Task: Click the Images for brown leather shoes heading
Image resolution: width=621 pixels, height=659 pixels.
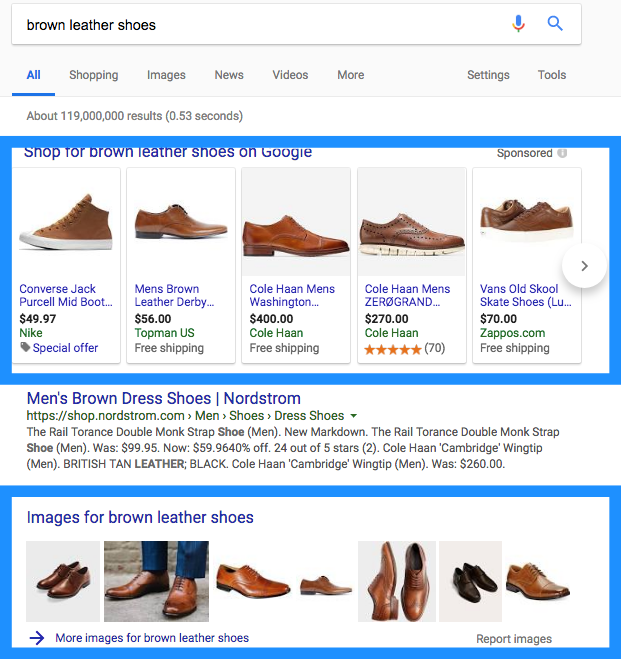Action: pyautogui.click(x=140, y=517)
